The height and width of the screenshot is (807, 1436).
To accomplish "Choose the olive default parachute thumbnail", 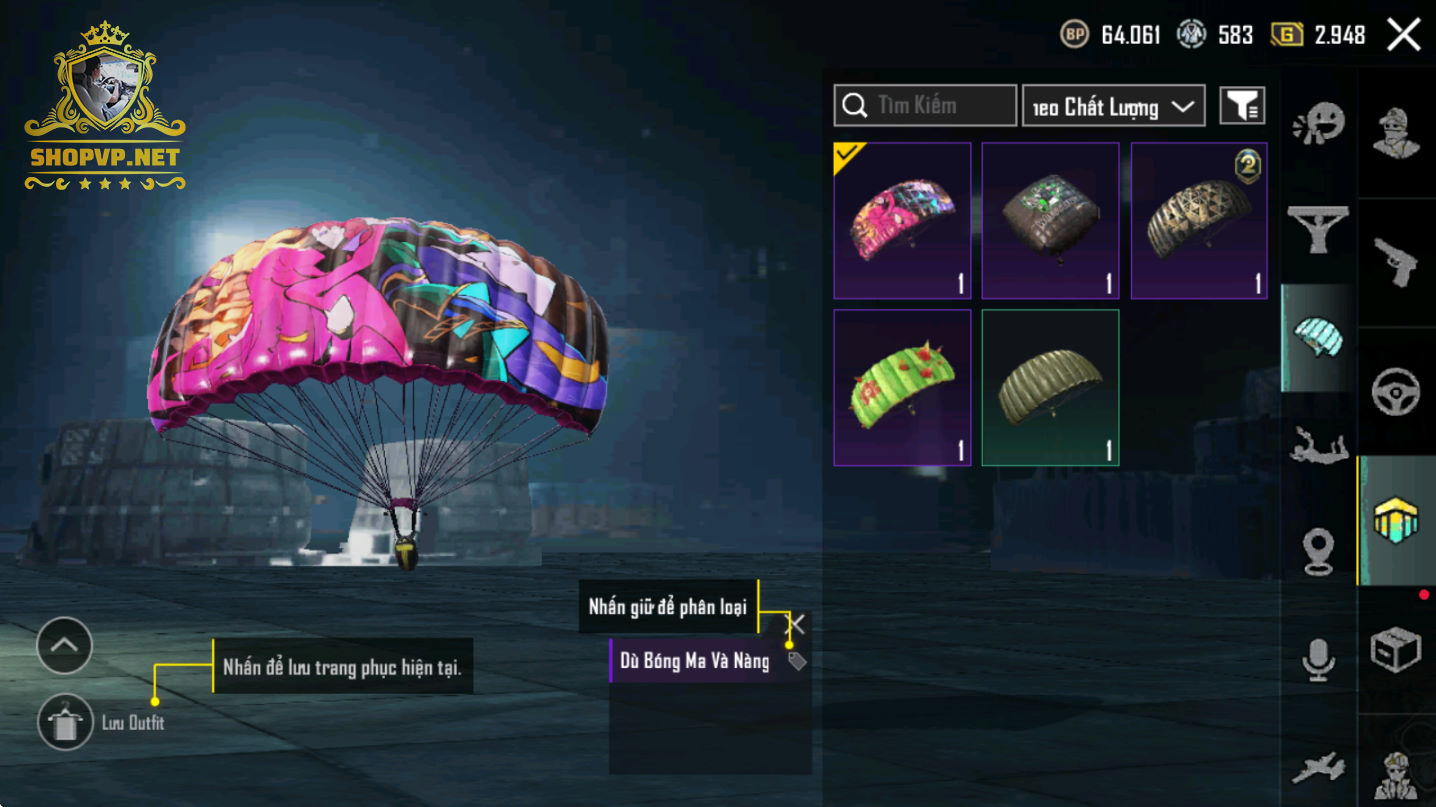I will click(1050, 388).
